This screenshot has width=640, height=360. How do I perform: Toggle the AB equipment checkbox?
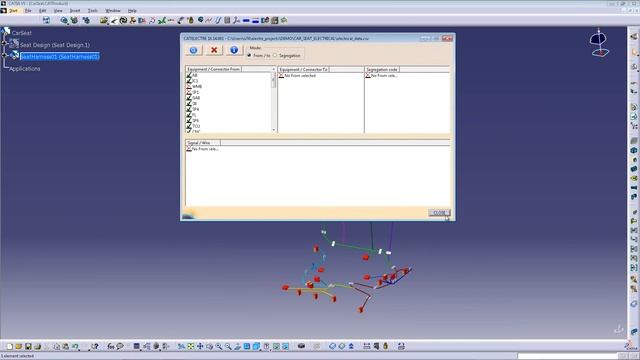tap(189, 75)
